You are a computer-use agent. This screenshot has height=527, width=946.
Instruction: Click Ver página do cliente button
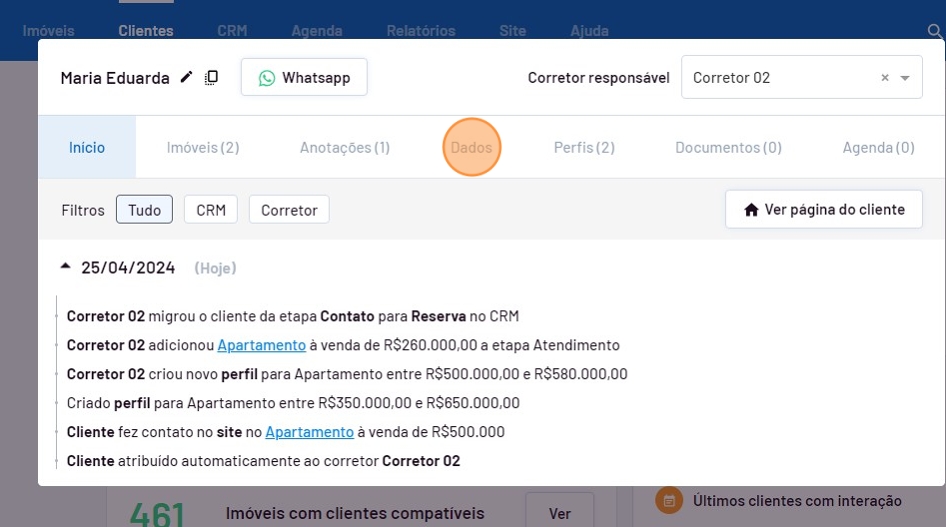824,210
